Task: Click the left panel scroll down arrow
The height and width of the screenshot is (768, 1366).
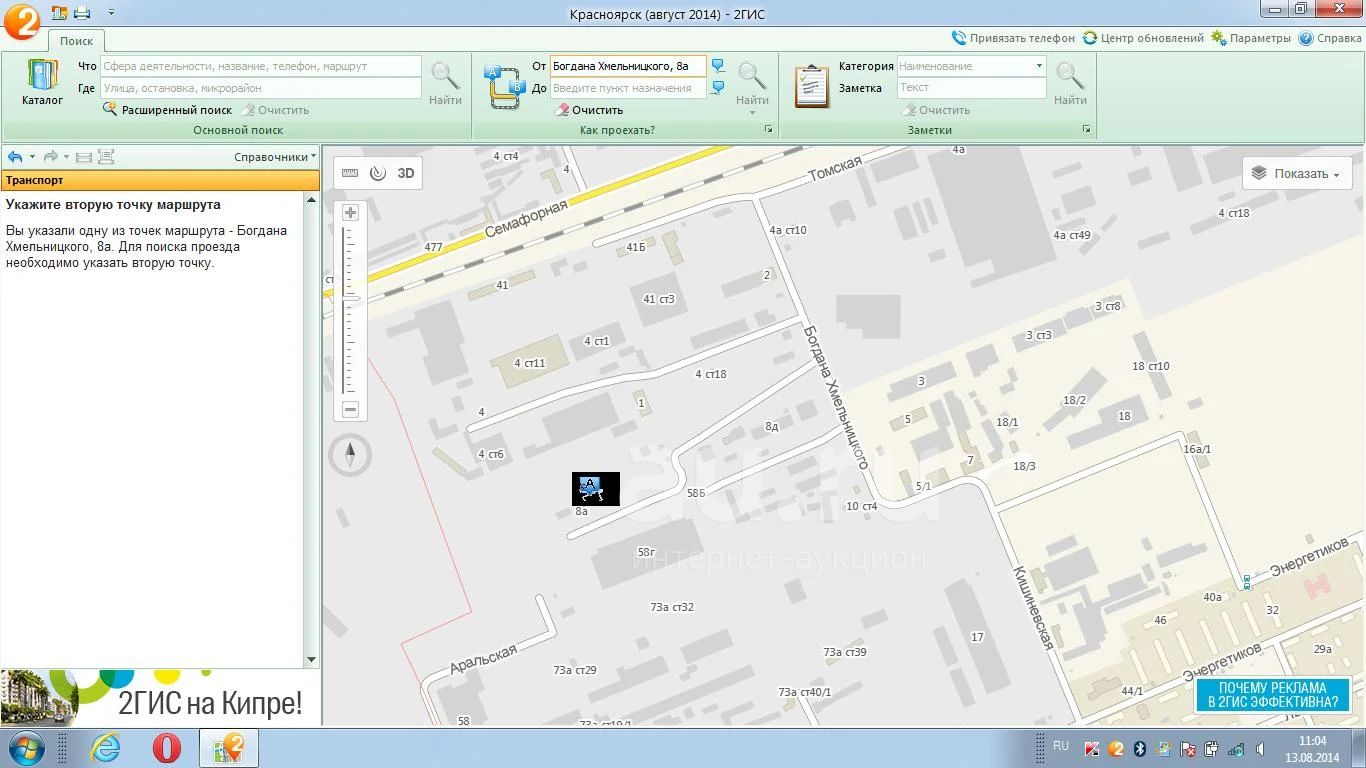Action: pos(311,660)
